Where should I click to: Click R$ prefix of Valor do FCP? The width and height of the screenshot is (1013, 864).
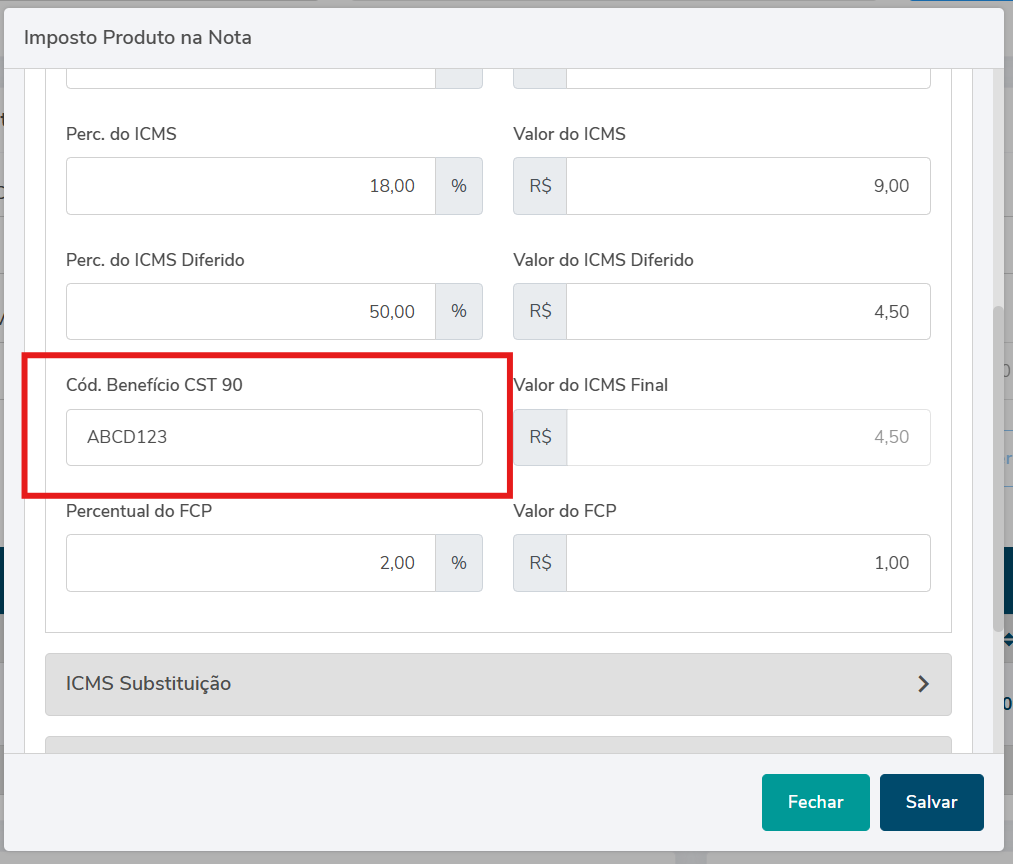540,563
